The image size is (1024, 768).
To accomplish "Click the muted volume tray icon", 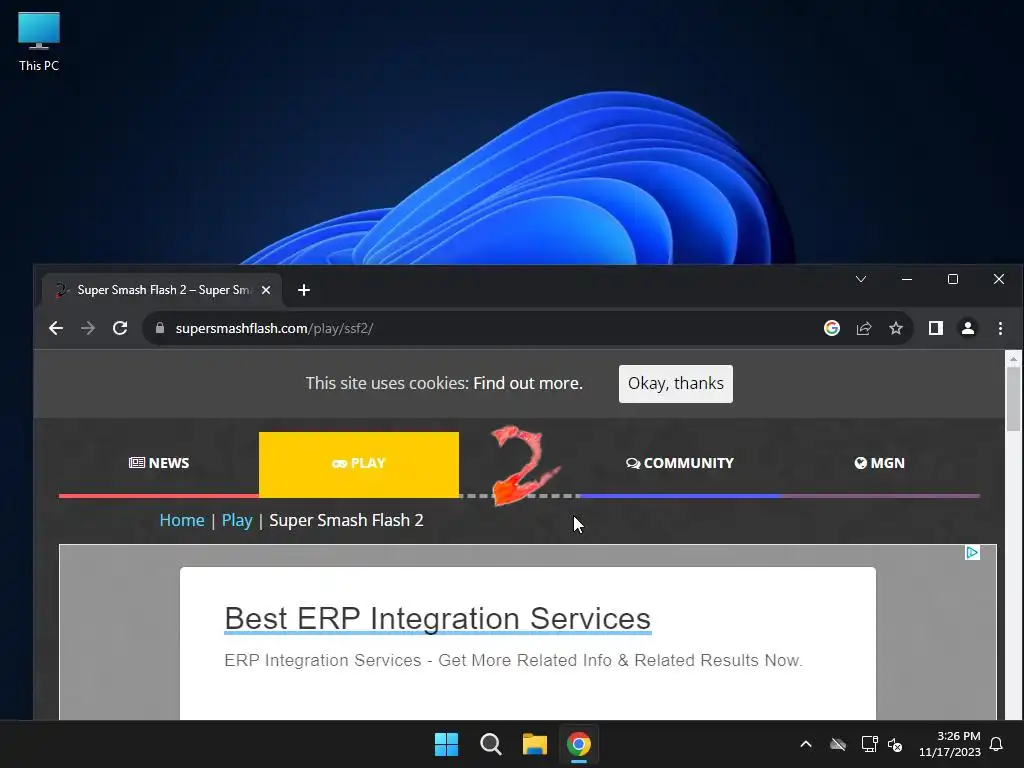I will (895, 744).
